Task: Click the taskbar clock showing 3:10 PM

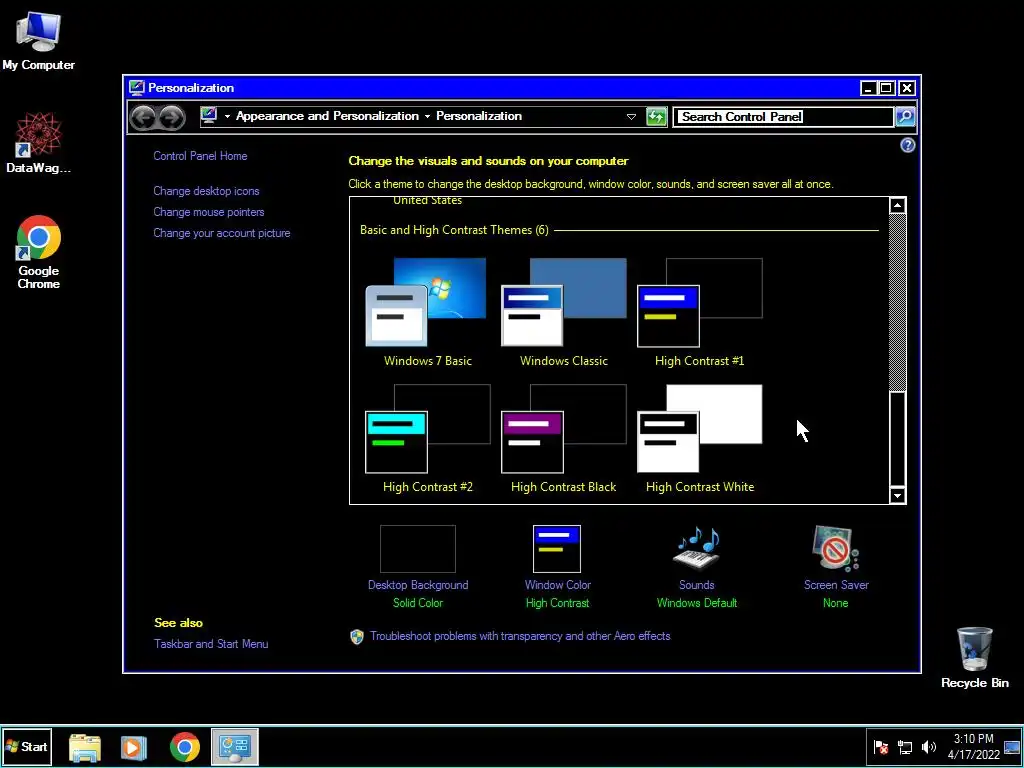Action: pyautogui.click(x=973, y=746)
